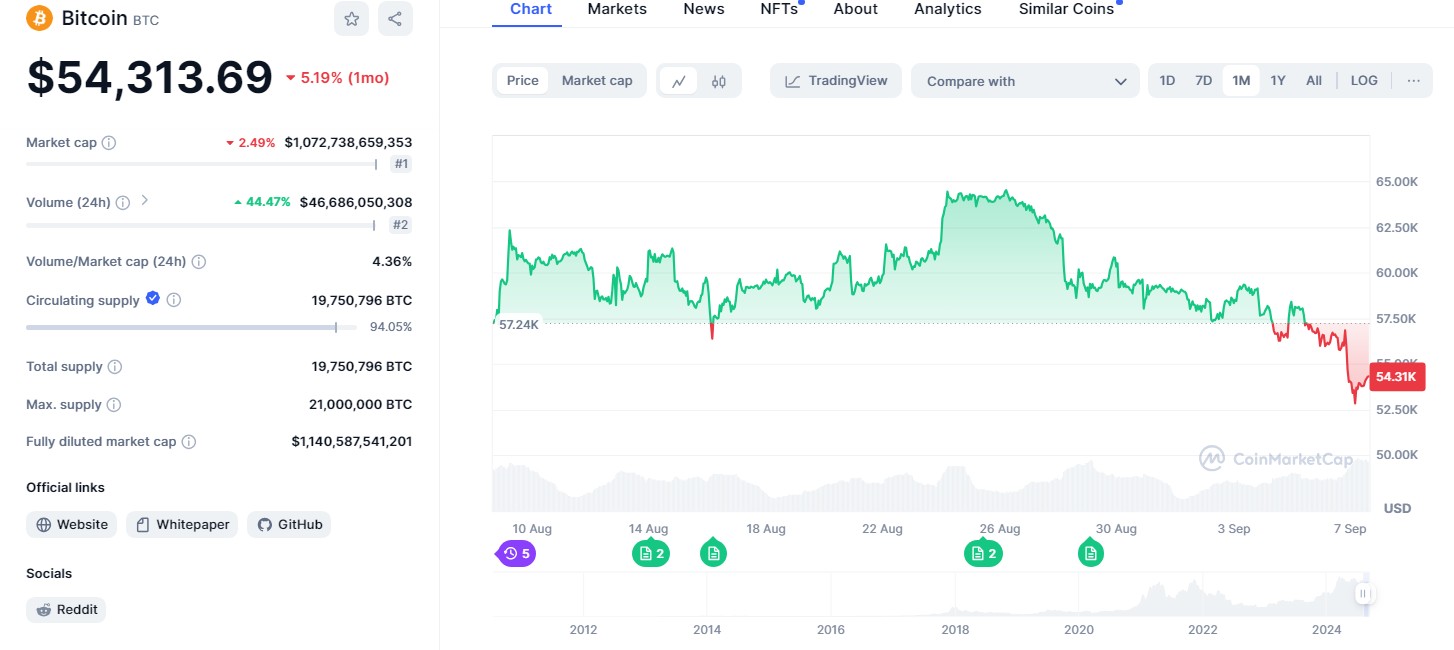
Task: Show Market cap info tooltip icon
Action: (109, 143)
